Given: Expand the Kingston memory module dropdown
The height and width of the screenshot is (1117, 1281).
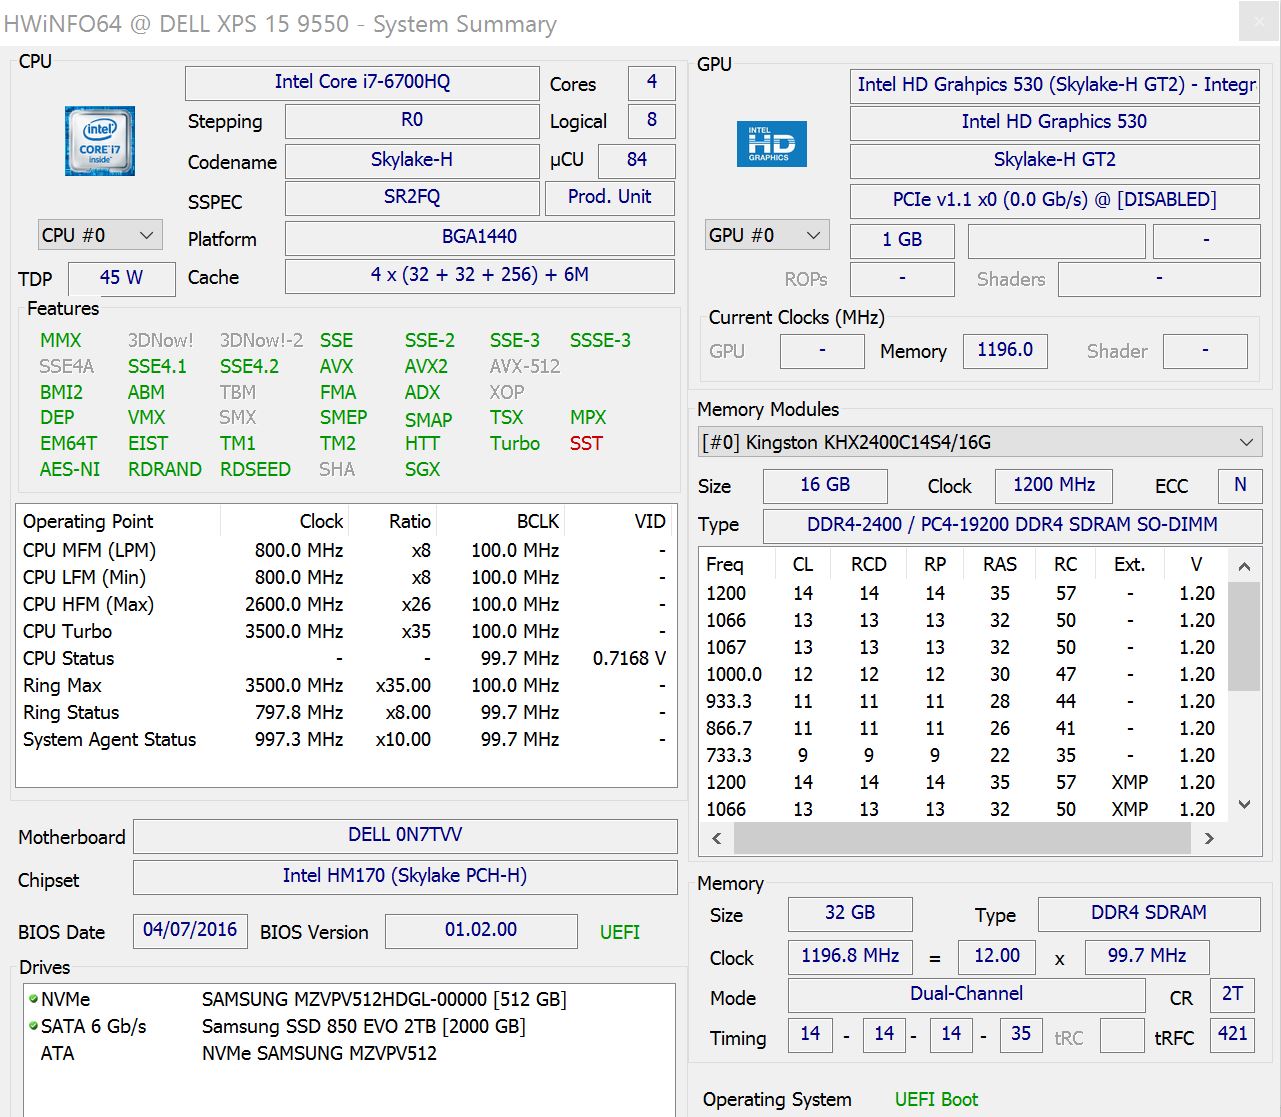Looking at the screenshot, I should click(980, 442).
